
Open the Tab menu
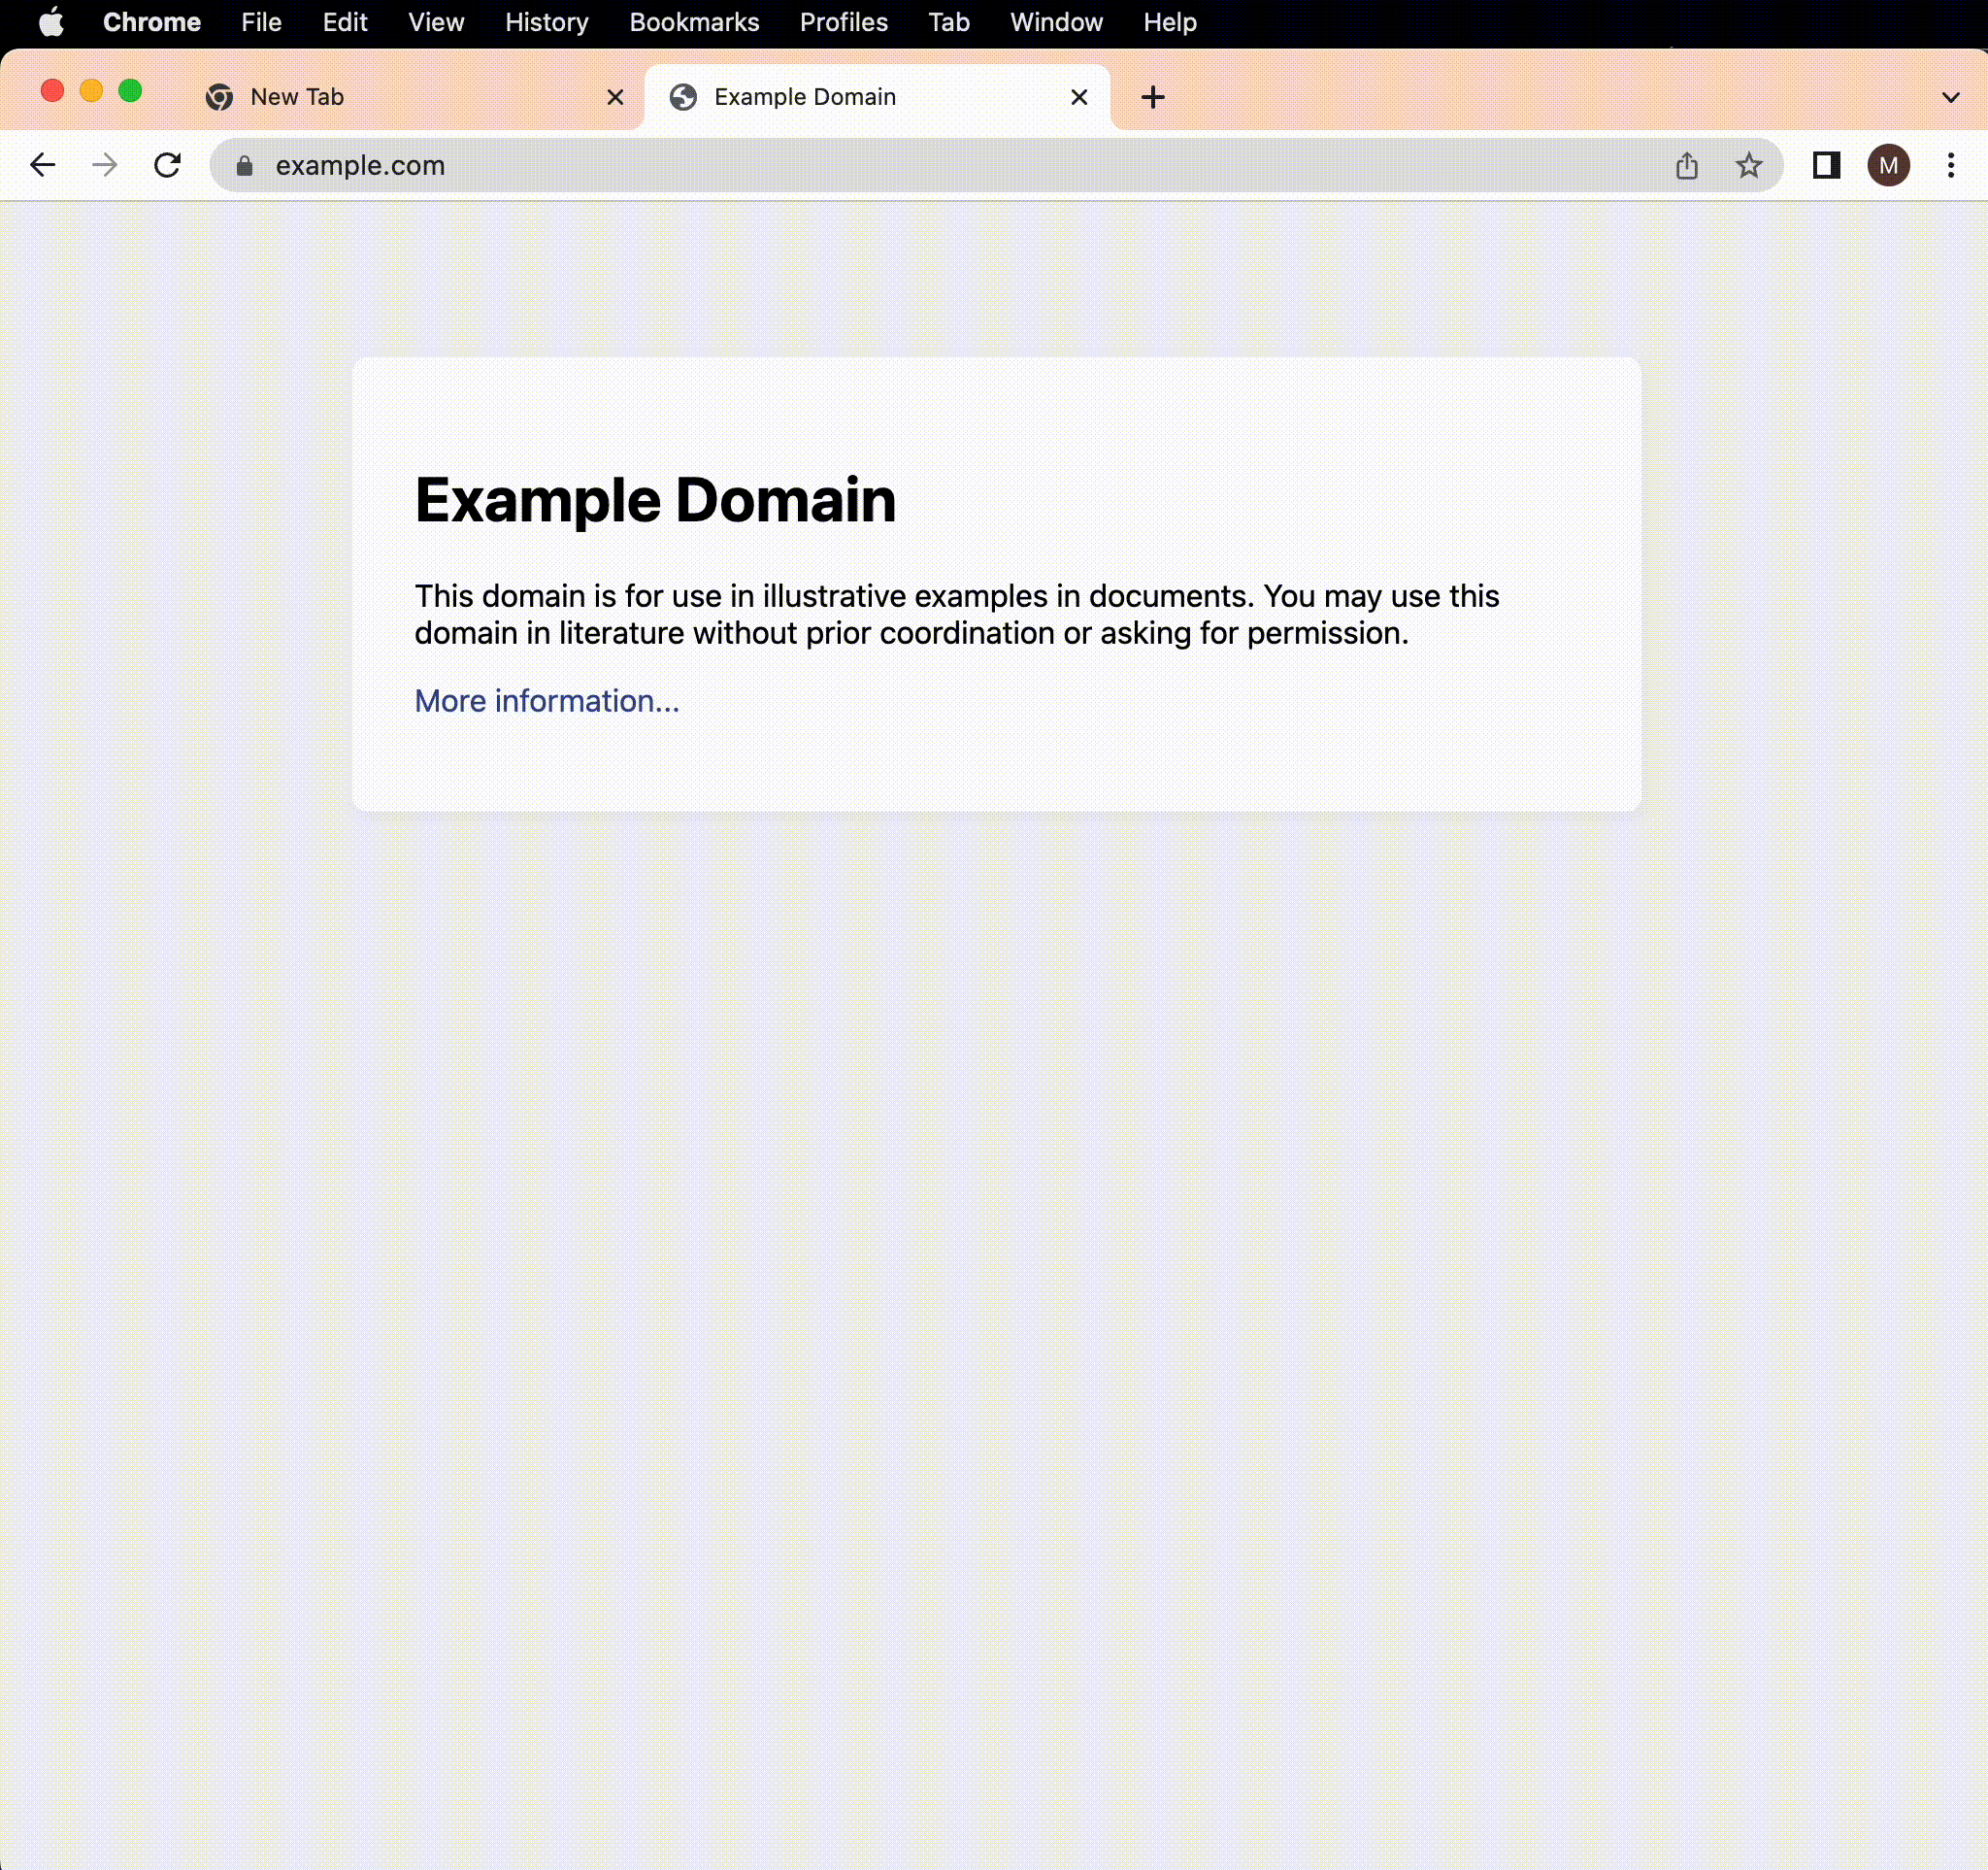948,22
